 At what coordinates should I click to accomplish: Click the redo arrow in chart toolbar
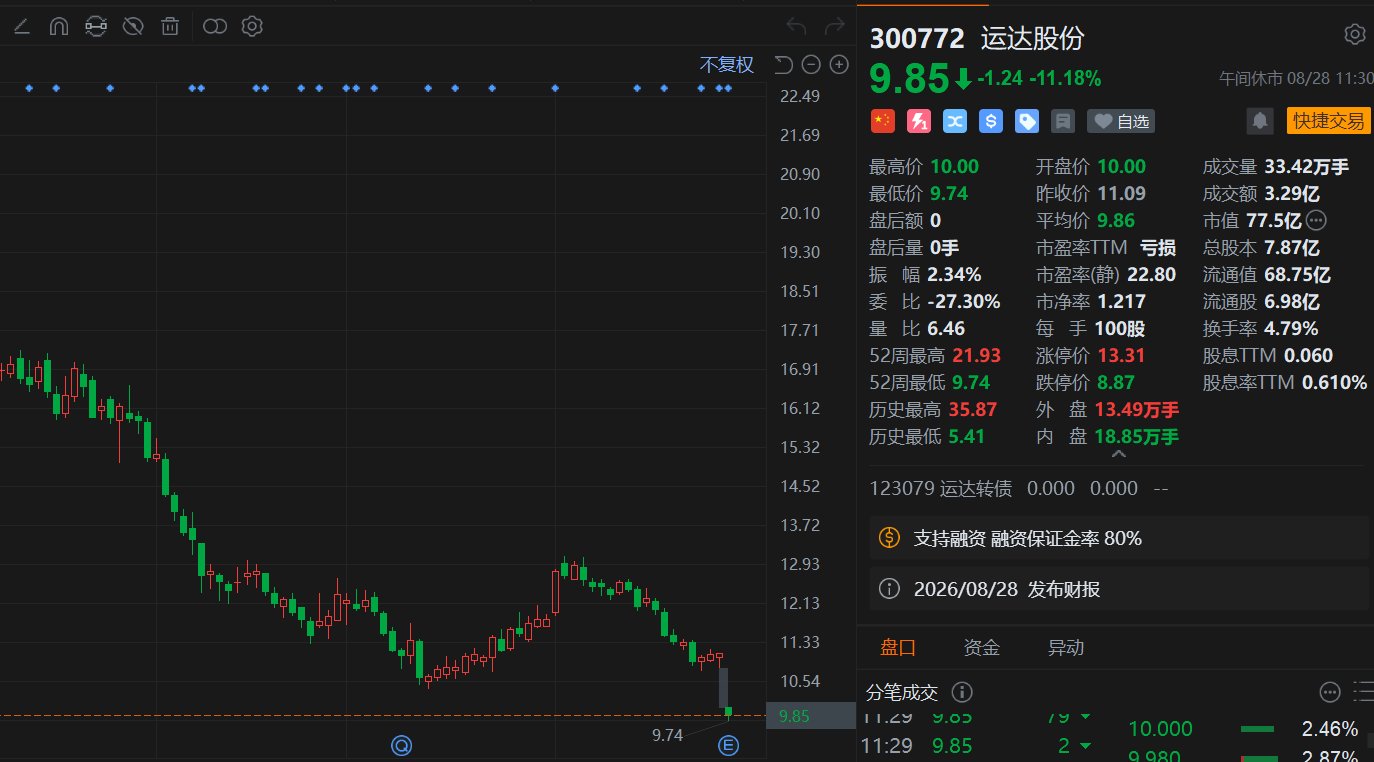834,26
